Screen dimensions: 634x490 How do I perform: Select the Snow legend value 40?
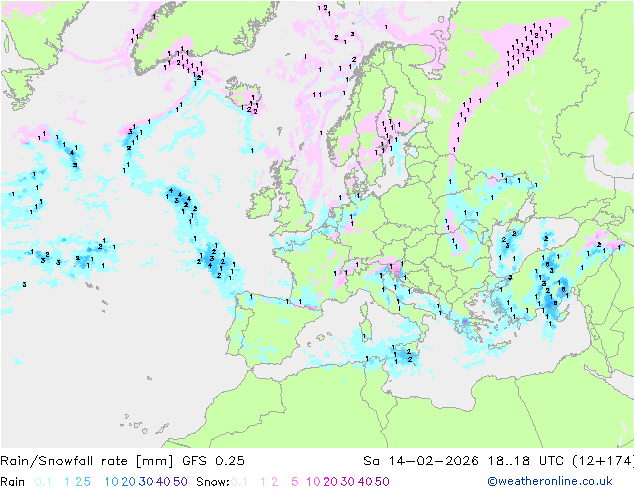click(365, 482)
